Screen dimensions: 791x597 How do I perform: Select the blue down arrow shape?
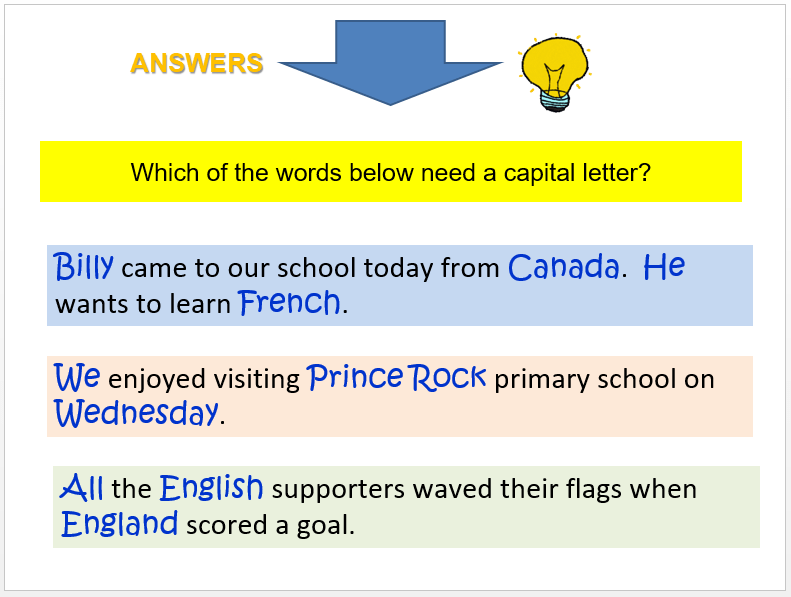390,60
